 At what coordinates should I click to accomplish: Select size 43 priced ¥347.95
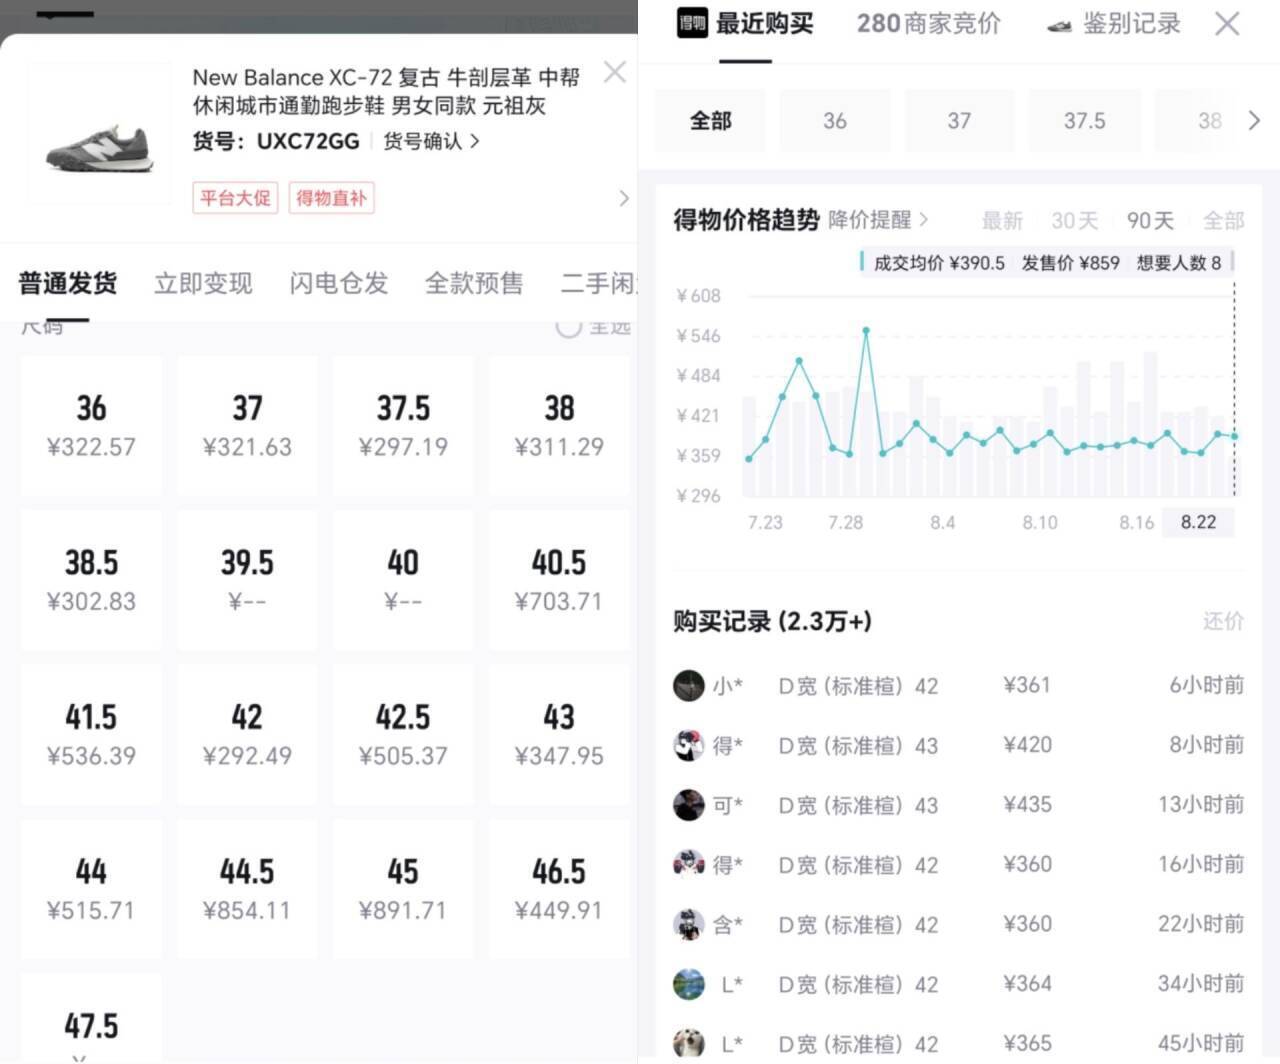pyautogui.click(x=559, y=734)
